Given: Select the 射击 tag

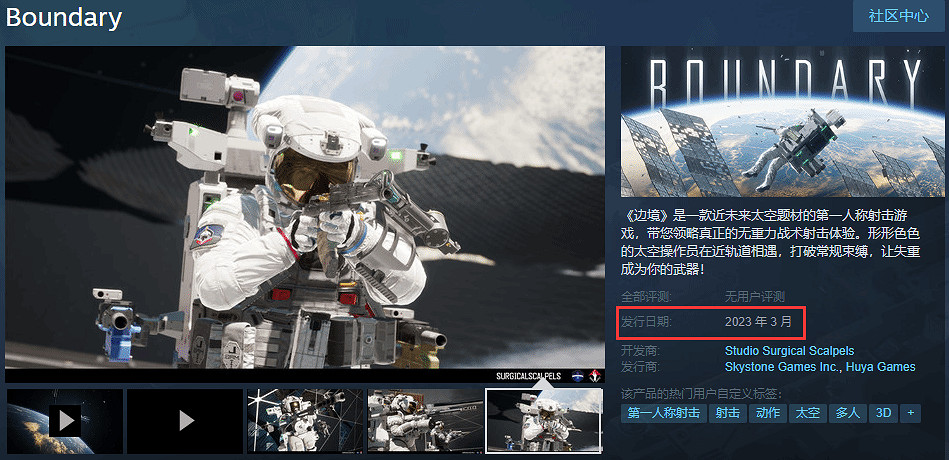Looking at the screenshot, I should click(x=727, y=413).
